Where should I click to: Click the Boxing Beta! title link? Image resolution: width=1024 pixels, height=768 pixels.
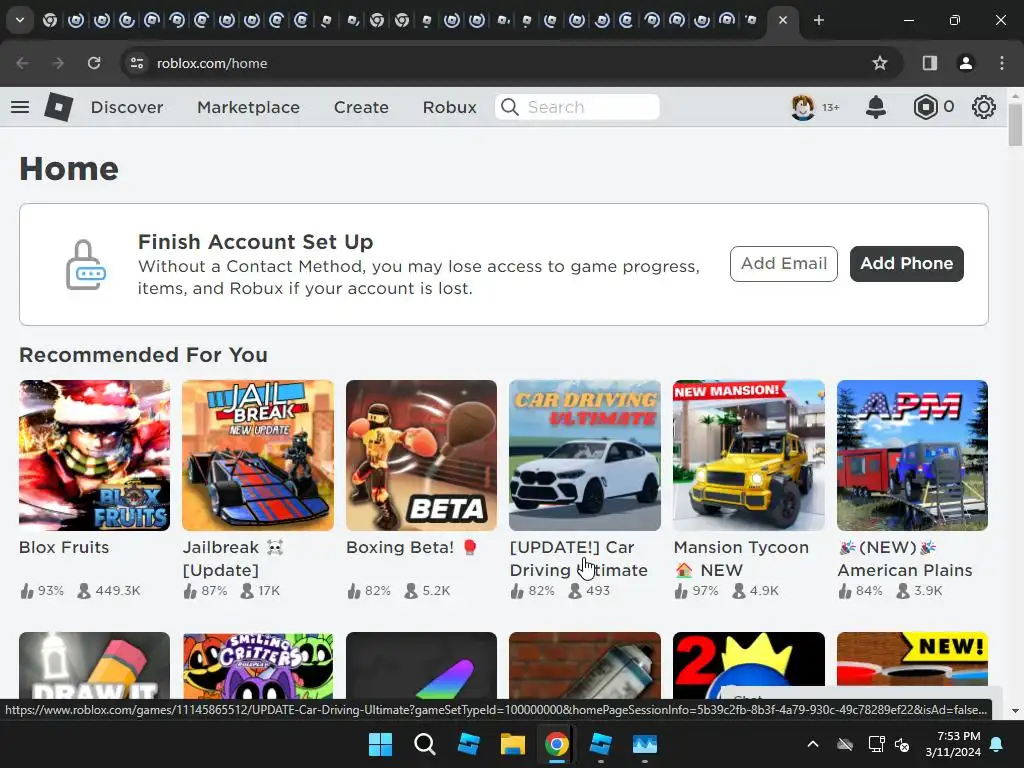pyautogui.click(x=411, y=547)
